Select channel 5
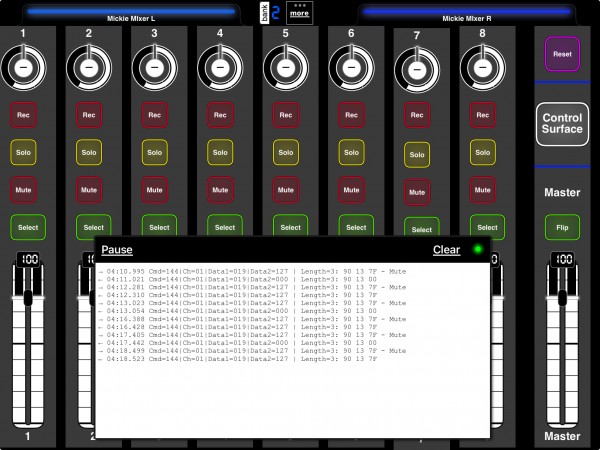 [x=290, y=227]
